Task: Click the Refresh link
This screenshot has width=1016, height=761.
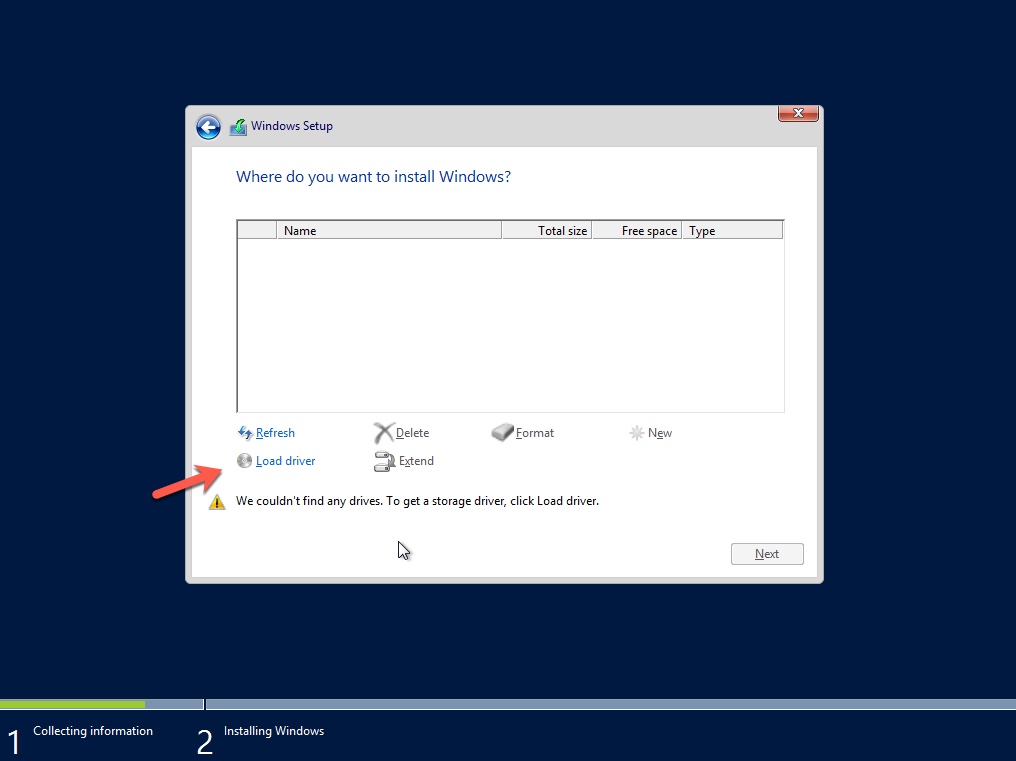Action: [275, 432]
